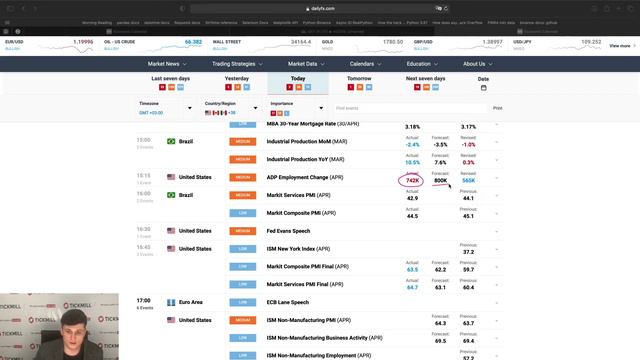Viewport: 640px width, 360px height.
Task: Expand the Industrial Production MoM row
Action: point(497,142)
